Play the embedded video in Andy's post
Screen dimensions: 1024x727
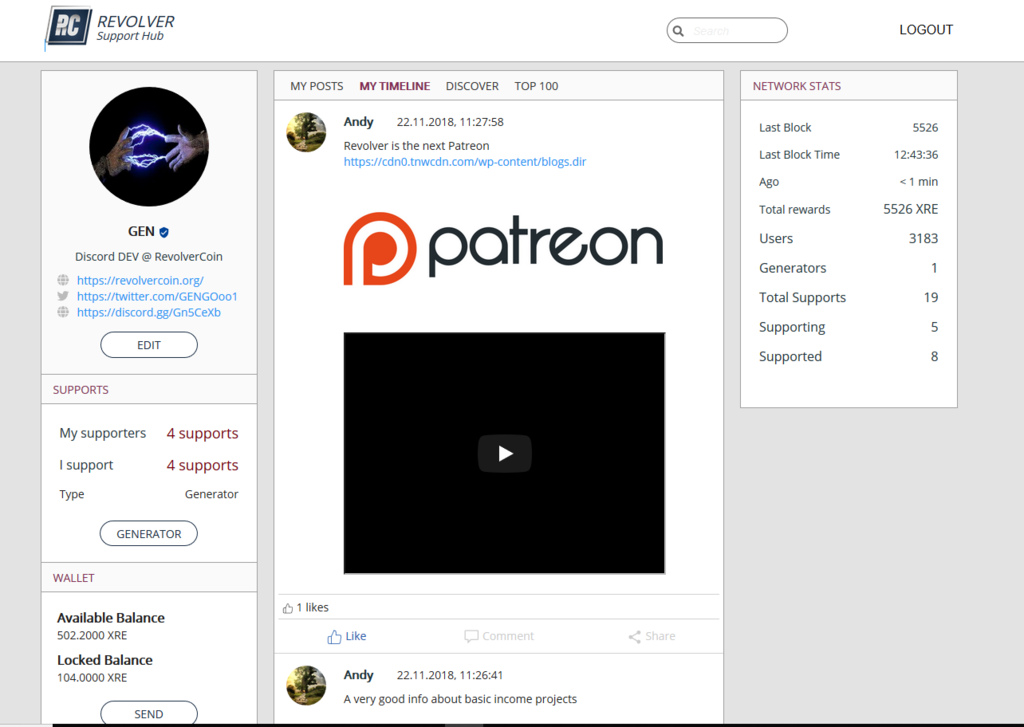pyautogui.click(x=505, y=453)
